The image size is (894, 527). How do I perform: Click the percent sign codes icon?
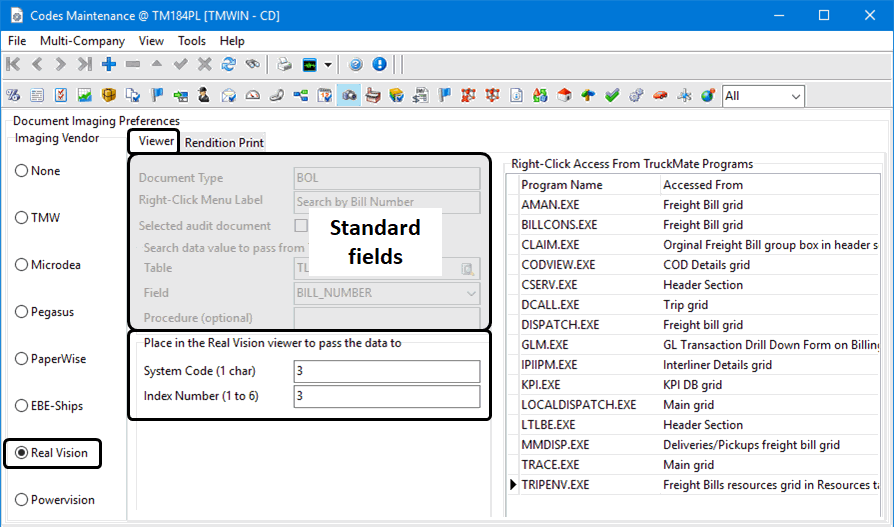pyautogui.click(x=14, y=96)
